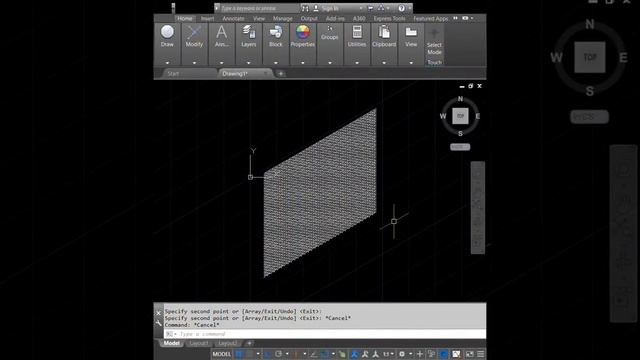Open the ribbon minimize options dropdown
This screenshot has height=360, width=640.
click(x=472, y=18)
